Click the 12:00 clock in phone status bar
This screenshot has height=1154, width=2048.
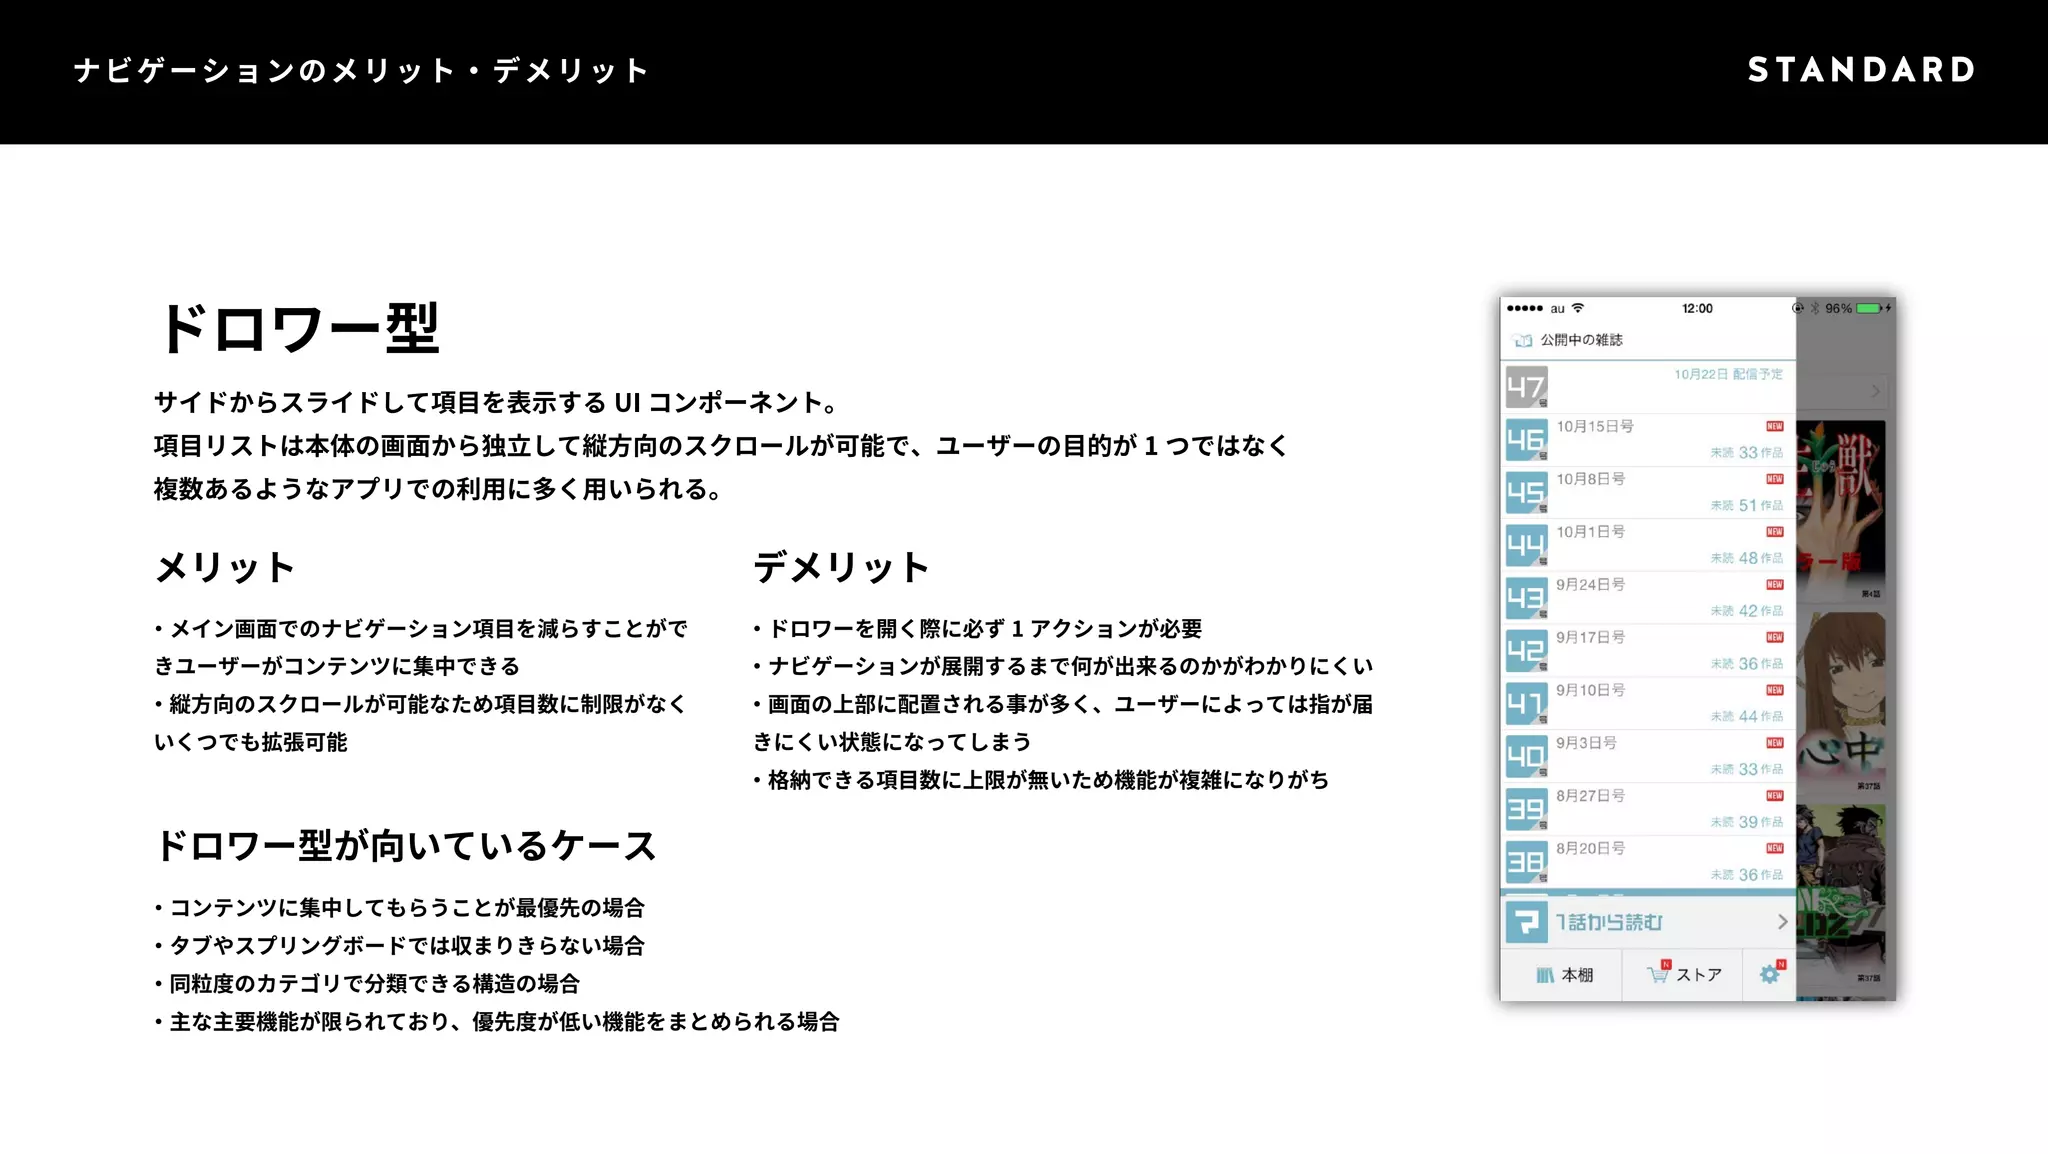(1697, 308)
